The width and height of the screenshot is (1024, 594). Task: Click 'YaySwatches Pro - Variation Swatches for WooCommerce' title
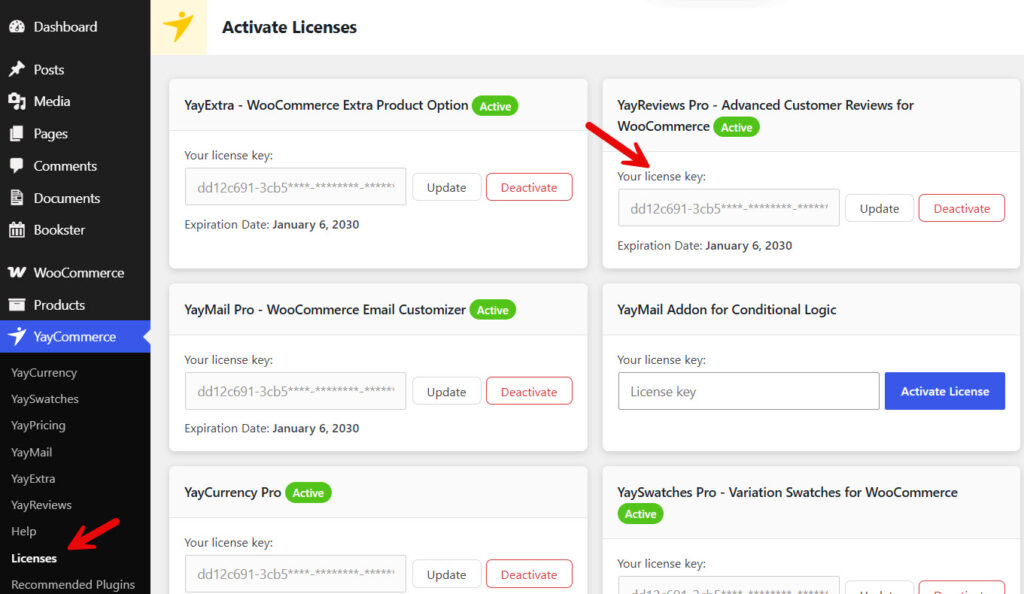point(787,492)
